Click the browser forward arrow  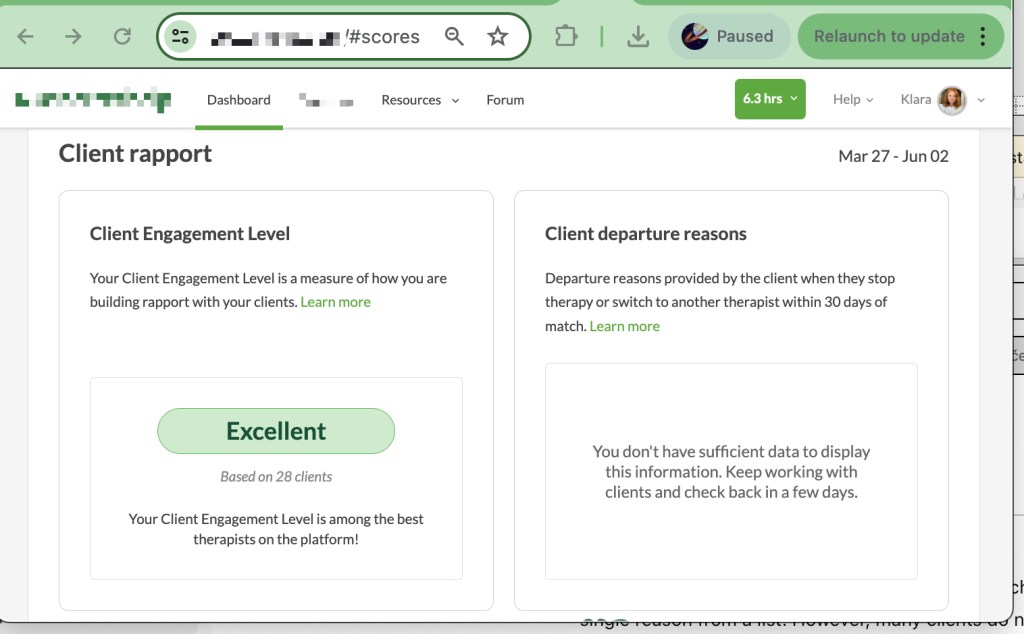point(73,37)
